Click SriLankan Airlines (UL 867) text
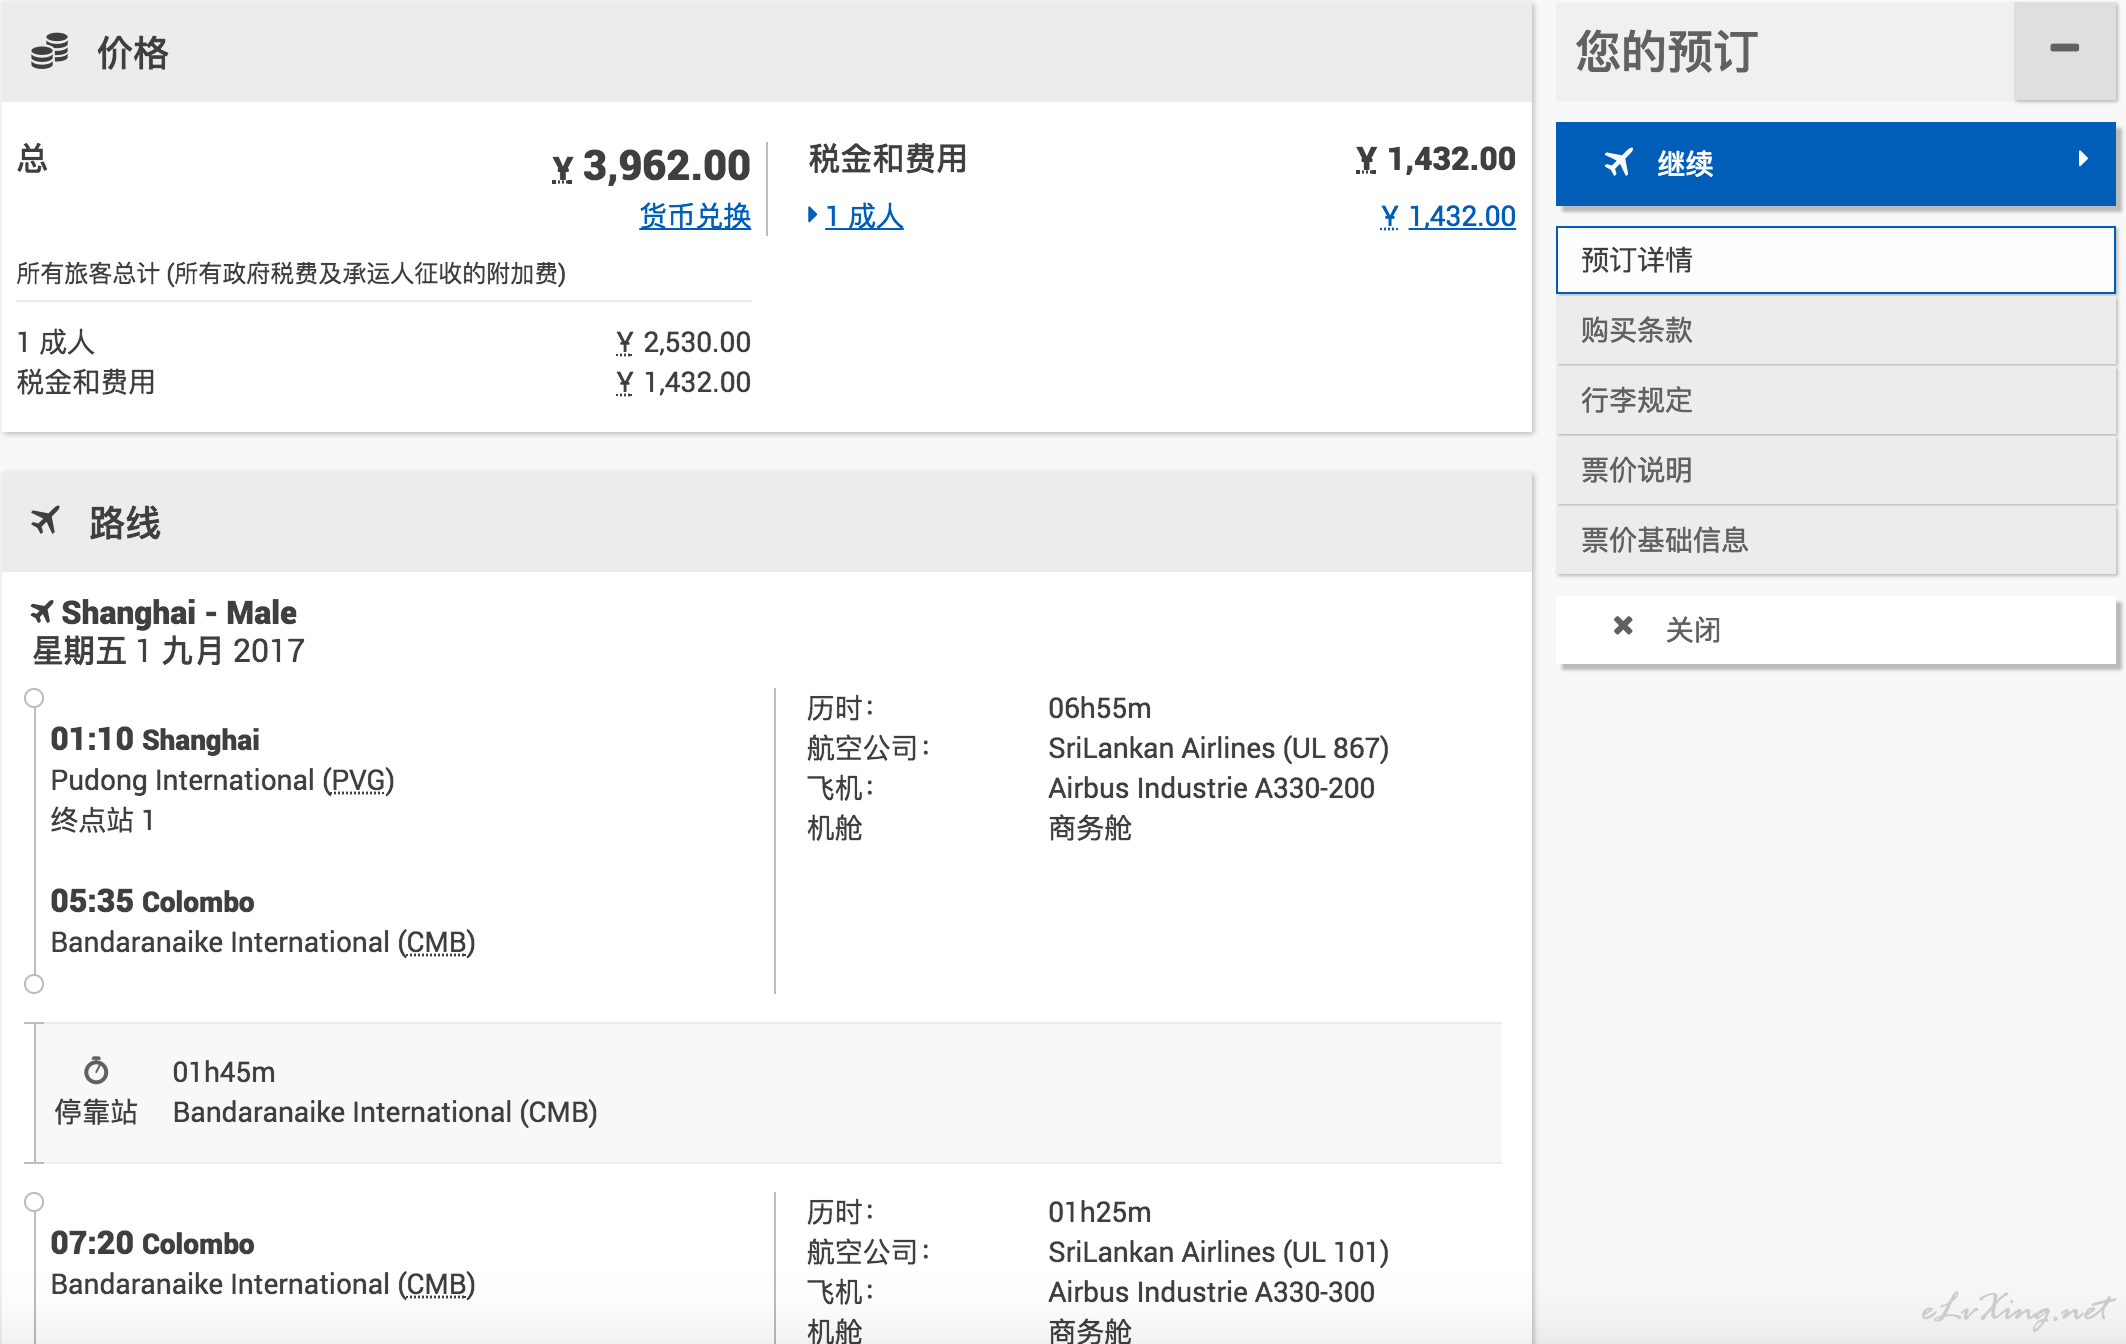 tap(1218, 748)
